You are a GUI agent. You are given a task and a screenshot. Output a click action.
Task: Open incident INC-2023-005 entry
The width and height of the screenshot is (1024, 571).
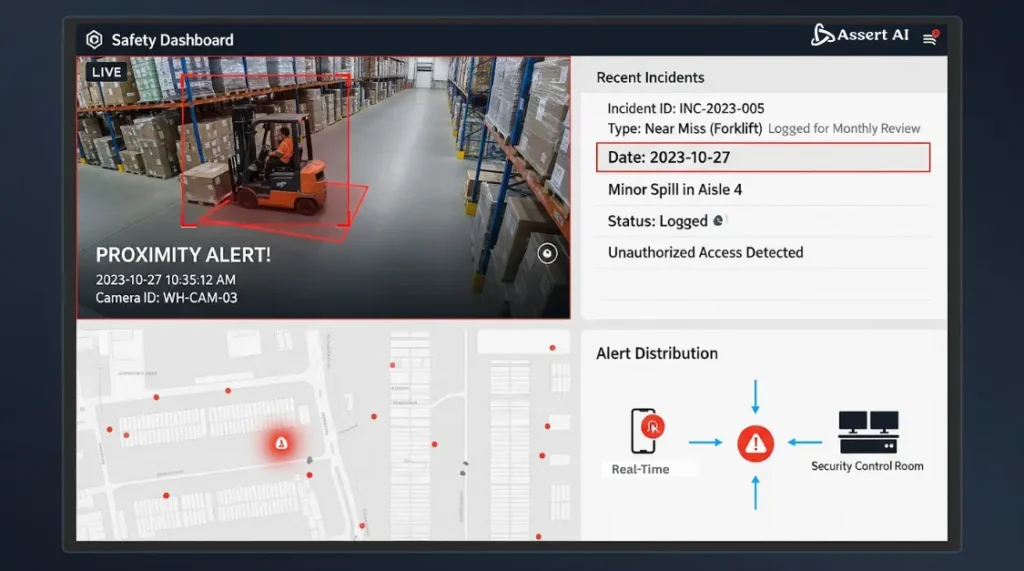click(686, 108)
